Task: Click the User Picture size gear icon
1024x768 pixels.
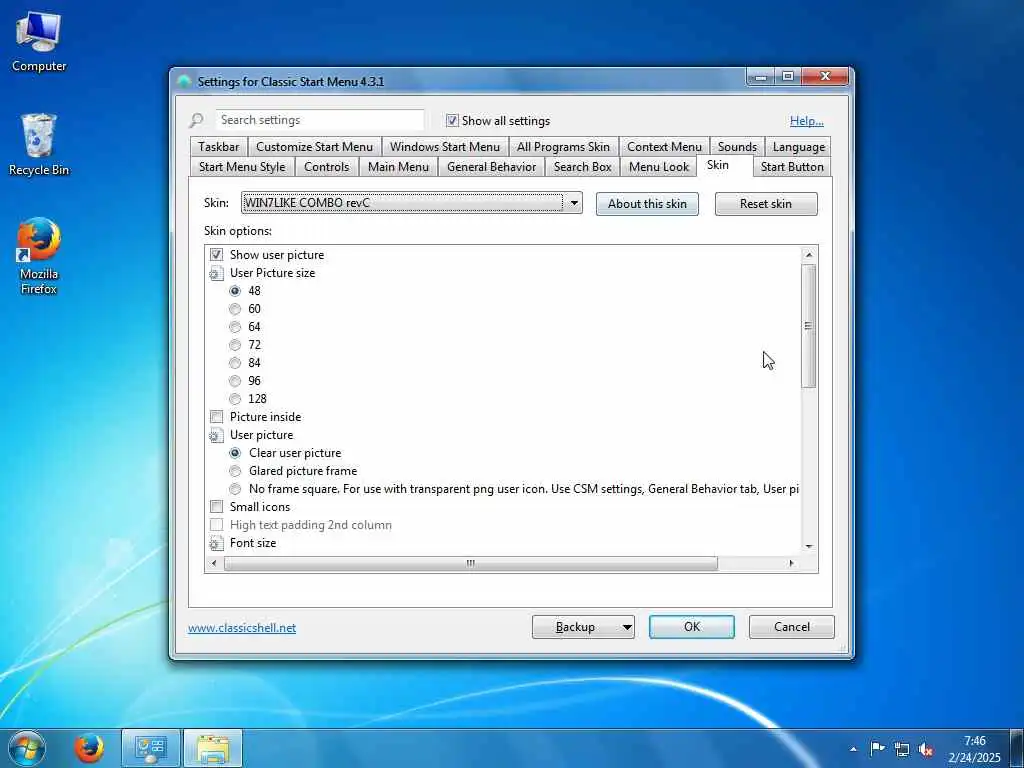Action: [x=216, y=273]
